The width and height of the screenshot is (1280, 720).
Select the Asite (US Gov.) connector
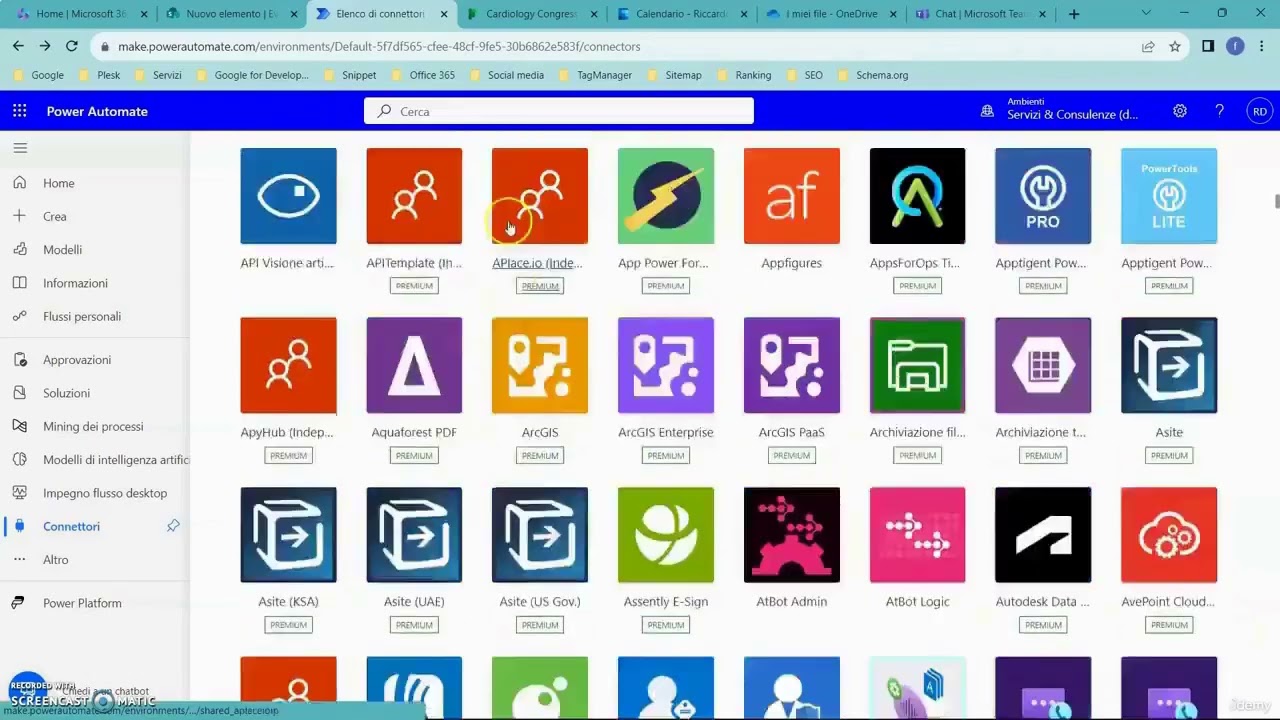(540, 535)
